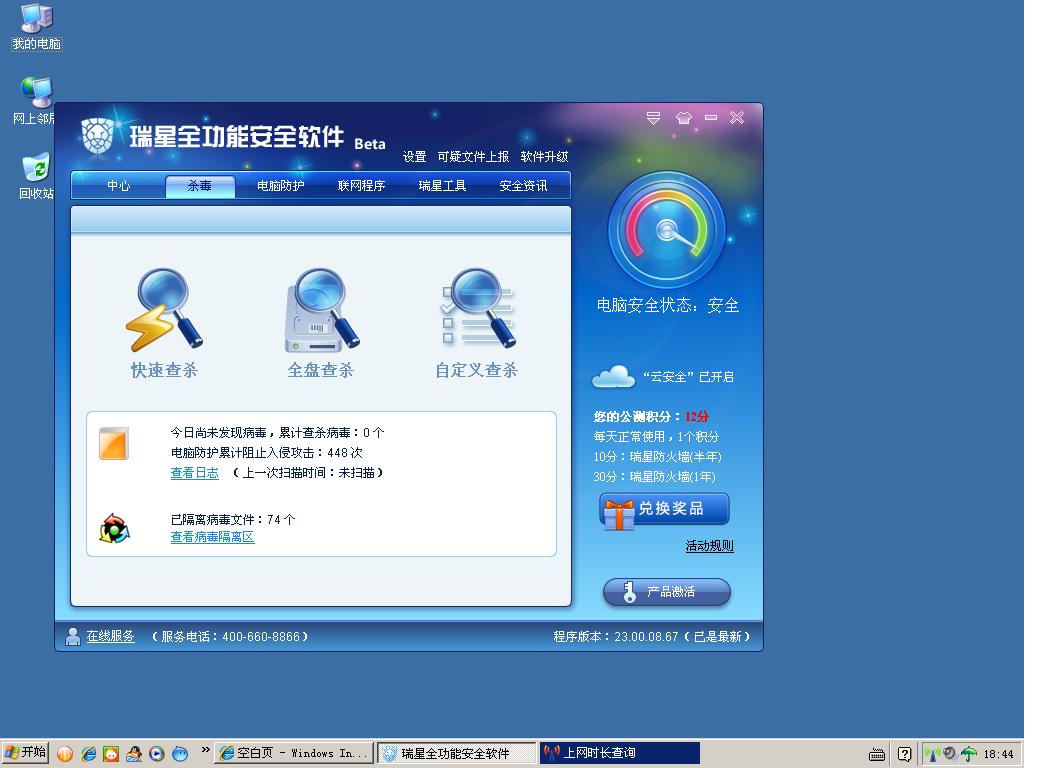Screen dimensions: 1064x768
Task: Open My Computer desktop icon
Action: click(37, 27)
